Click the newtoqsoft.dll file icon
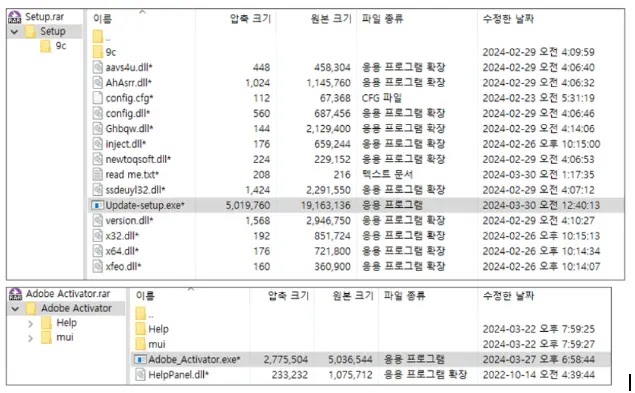 (x=98, y=159)
